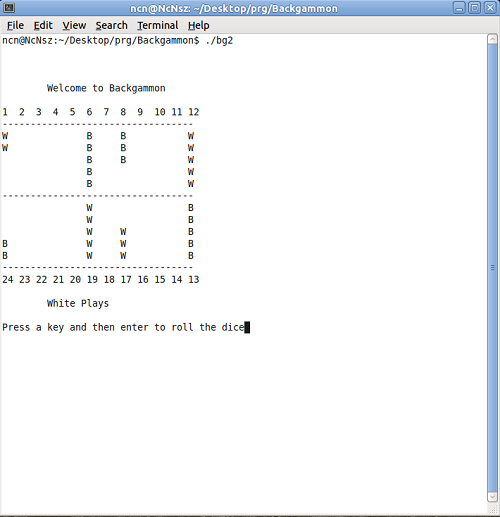Screen dimensions: 500x517
Task: Maximize the terminal window
Action: [x=475, y=8]
